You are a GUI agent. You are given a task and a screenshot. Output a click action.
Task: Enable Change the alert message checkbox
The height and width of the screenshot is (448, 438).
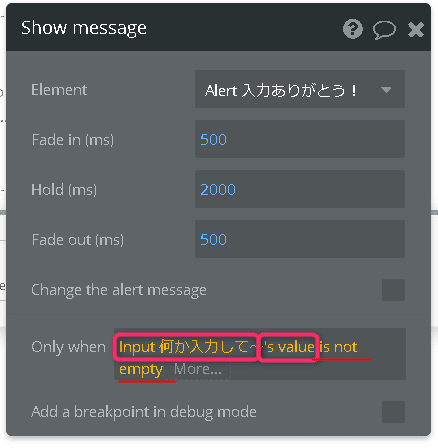pos(393,290)
